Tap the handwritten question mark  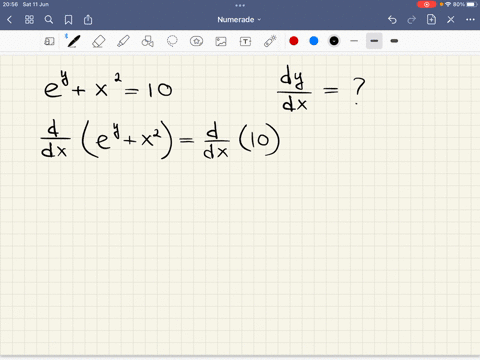pyautogui.click(x=359, y=91)
